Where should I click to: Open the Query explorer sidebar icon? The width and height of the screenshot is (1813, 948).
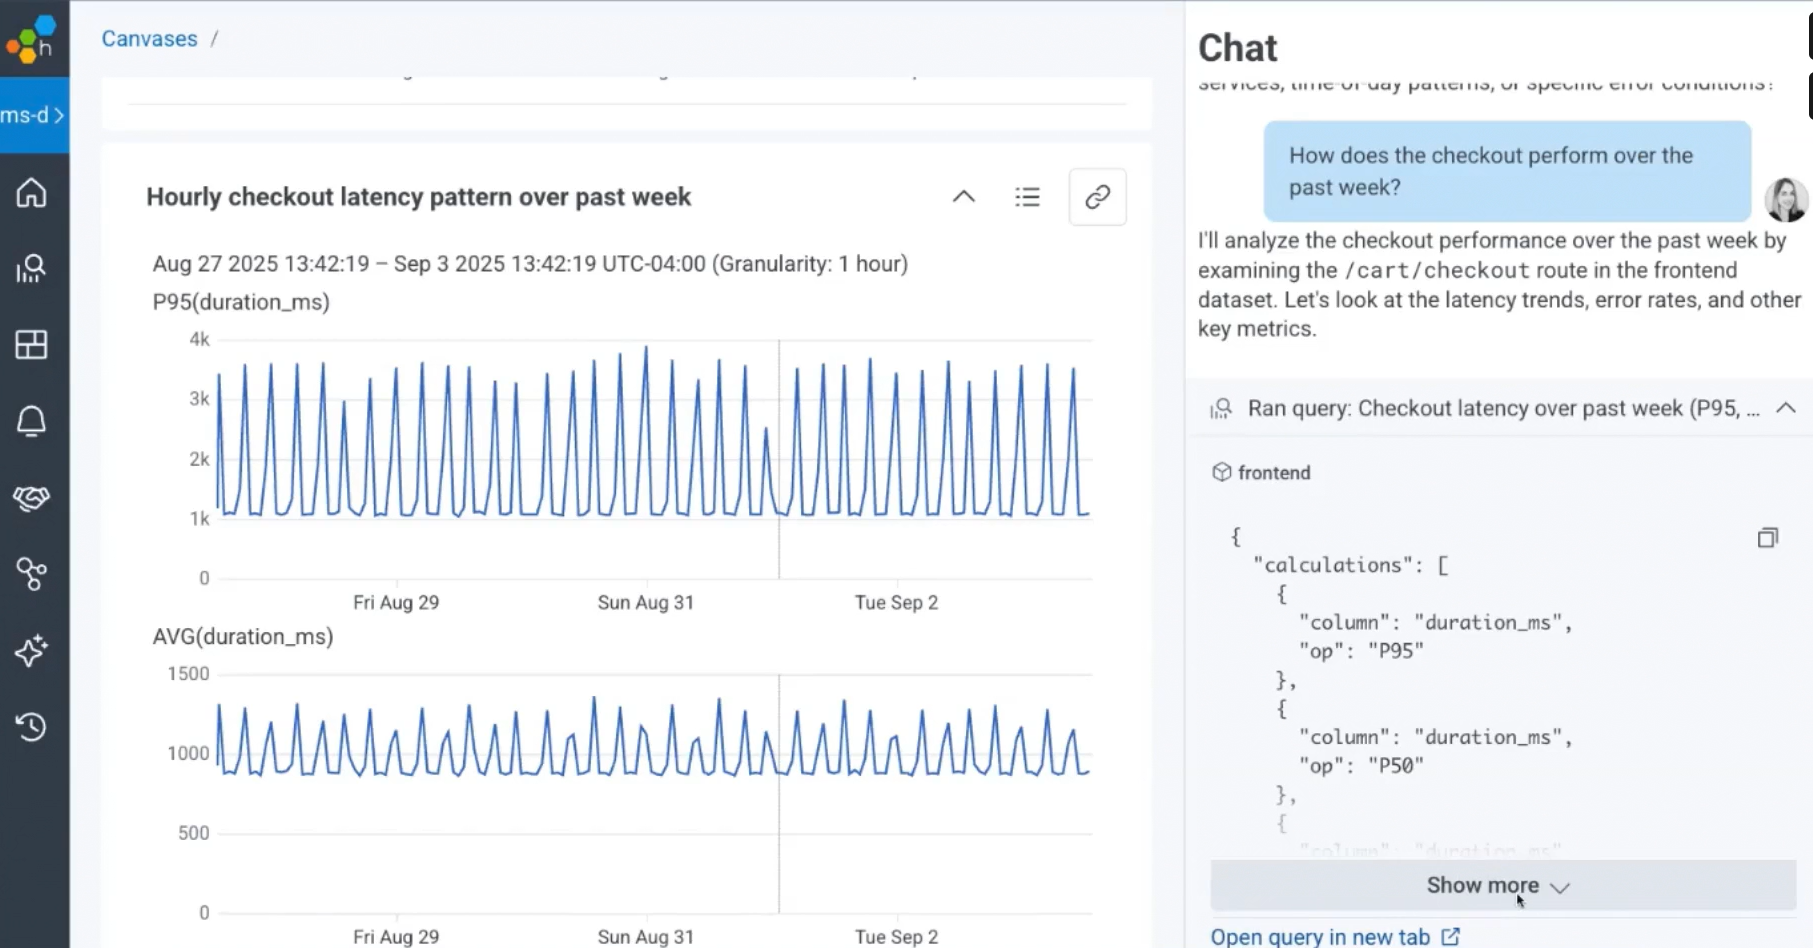(x=32, y=268)
